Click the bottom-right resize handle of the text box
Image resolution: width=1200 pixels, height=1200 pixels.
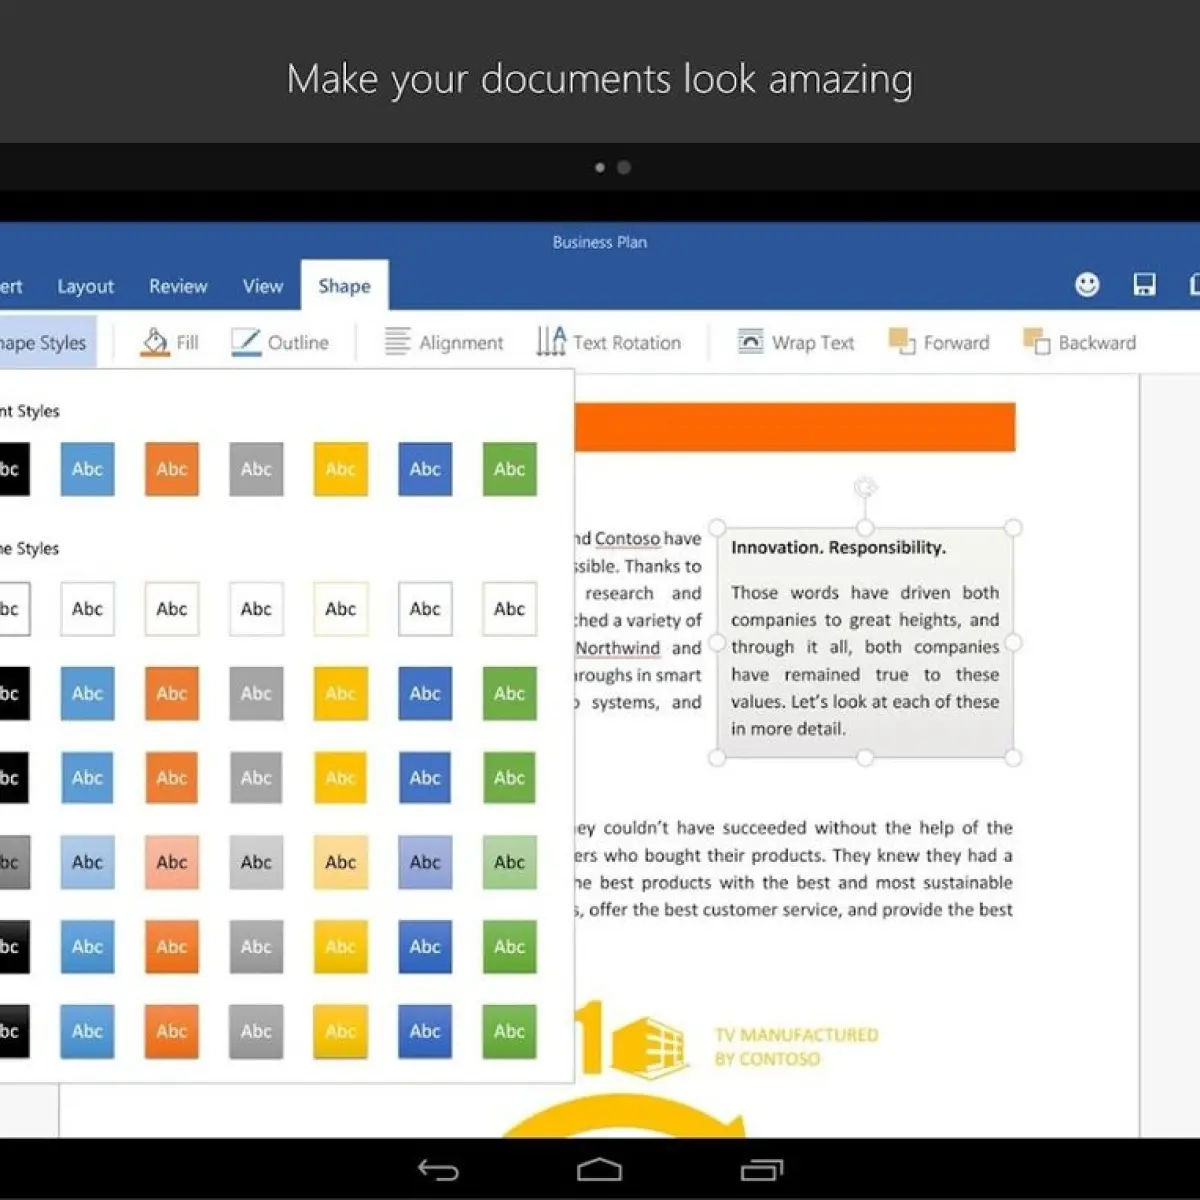[1013, 758]
